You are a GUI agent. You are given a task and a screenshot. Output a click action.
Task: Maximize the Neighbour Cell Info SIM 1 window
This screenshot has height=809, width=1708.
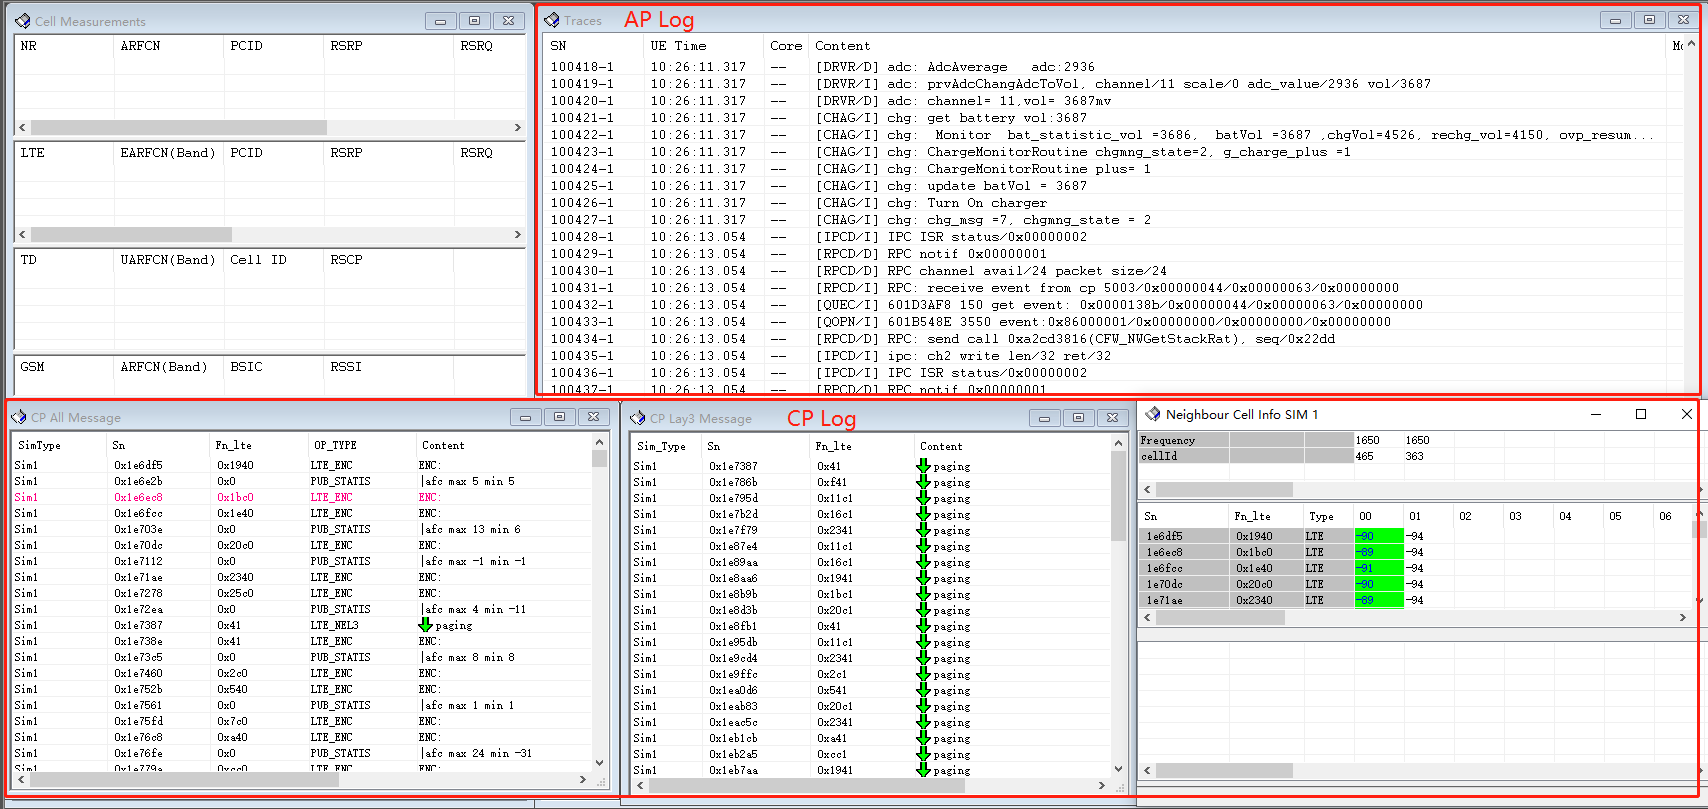point(1641,414)
